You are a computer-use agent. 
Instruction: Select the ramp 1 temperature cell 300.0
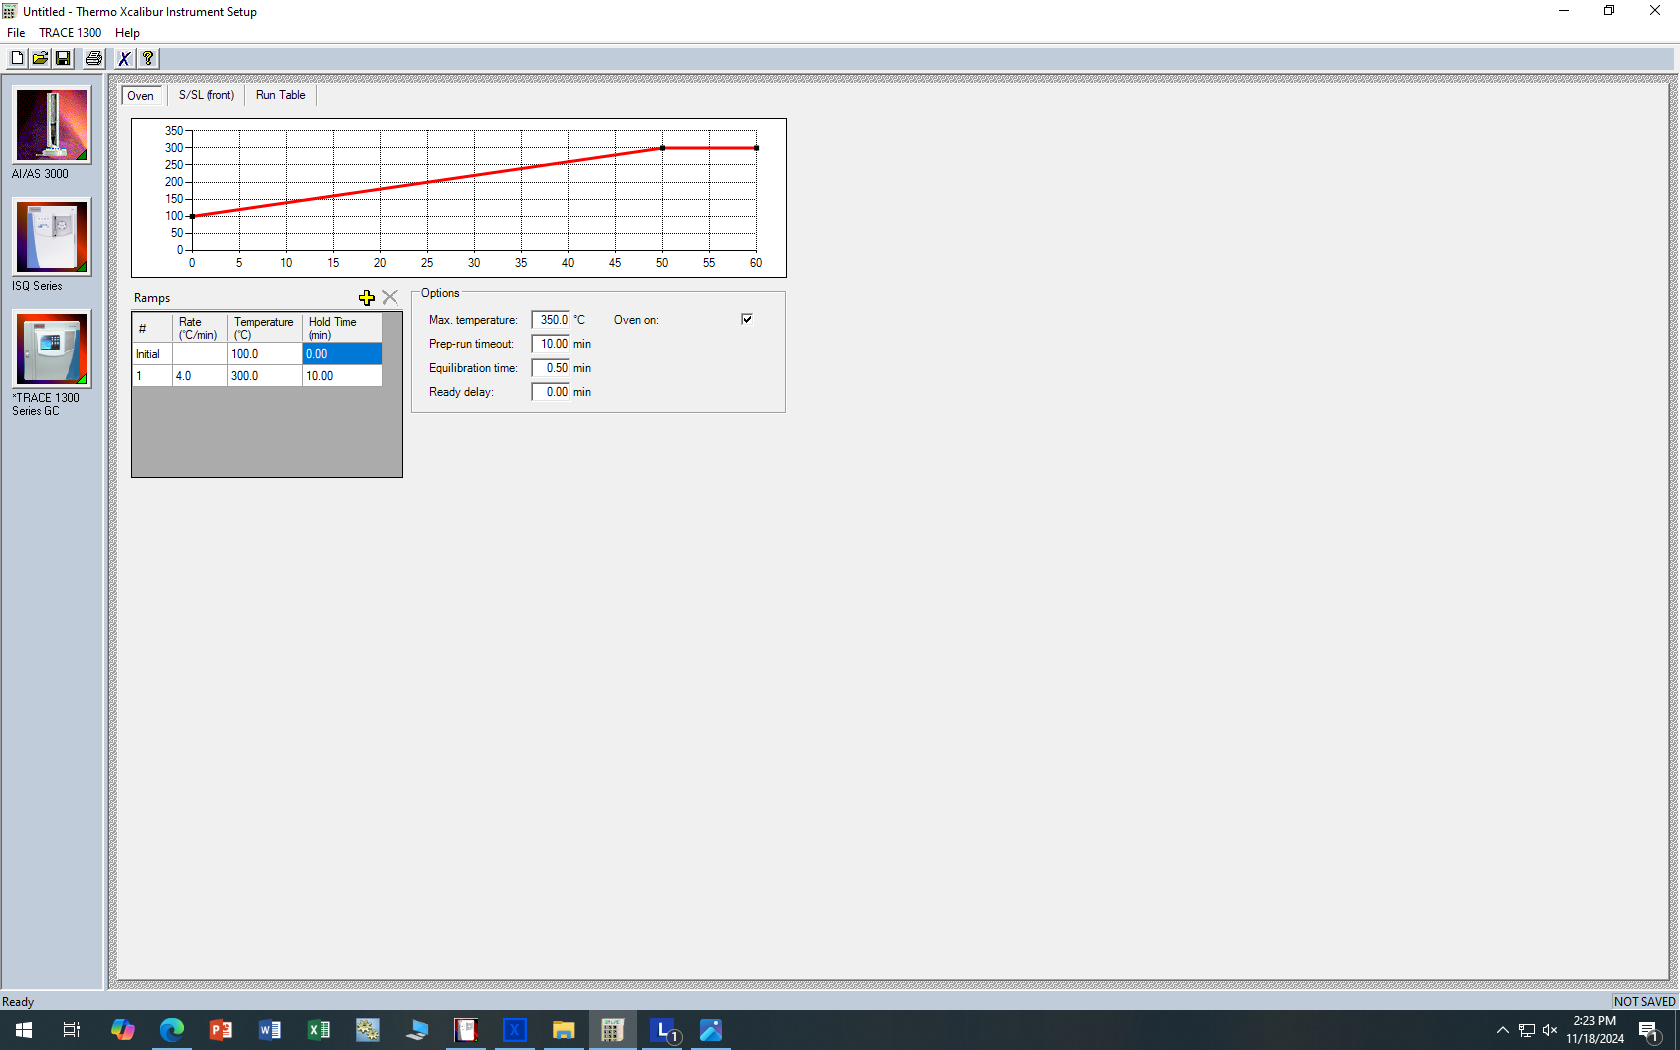264,376
